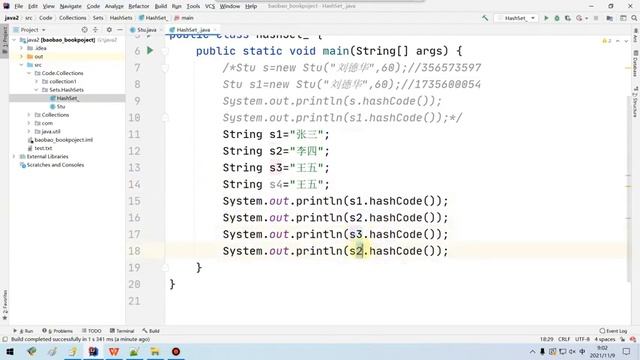Click fold toggle on line 6 method
Screen dimensions: 640x360
pos(165,51)
